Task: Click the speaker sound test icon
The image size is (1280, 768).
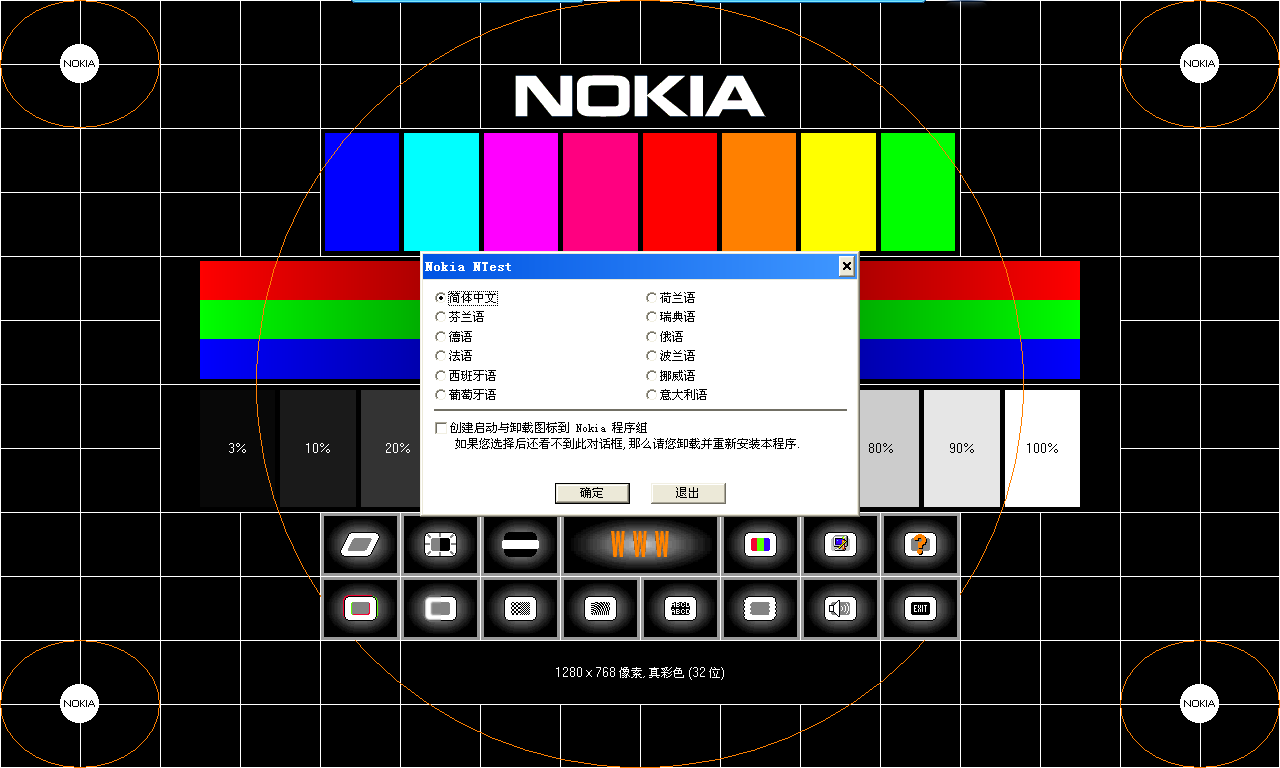Action: 840,608
